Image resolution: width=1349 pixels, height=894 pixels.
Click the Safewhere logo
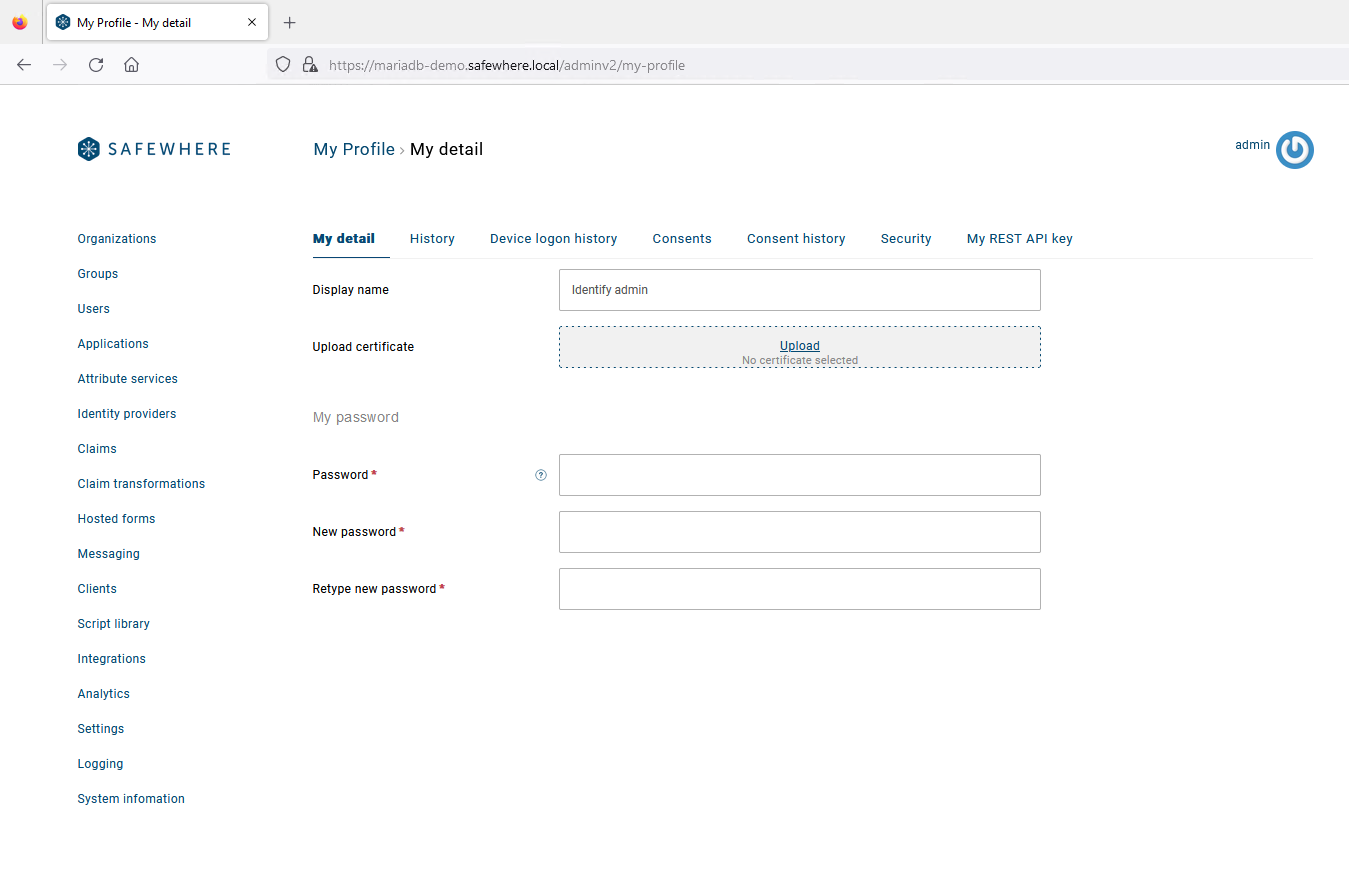click(x=154, y=149)
